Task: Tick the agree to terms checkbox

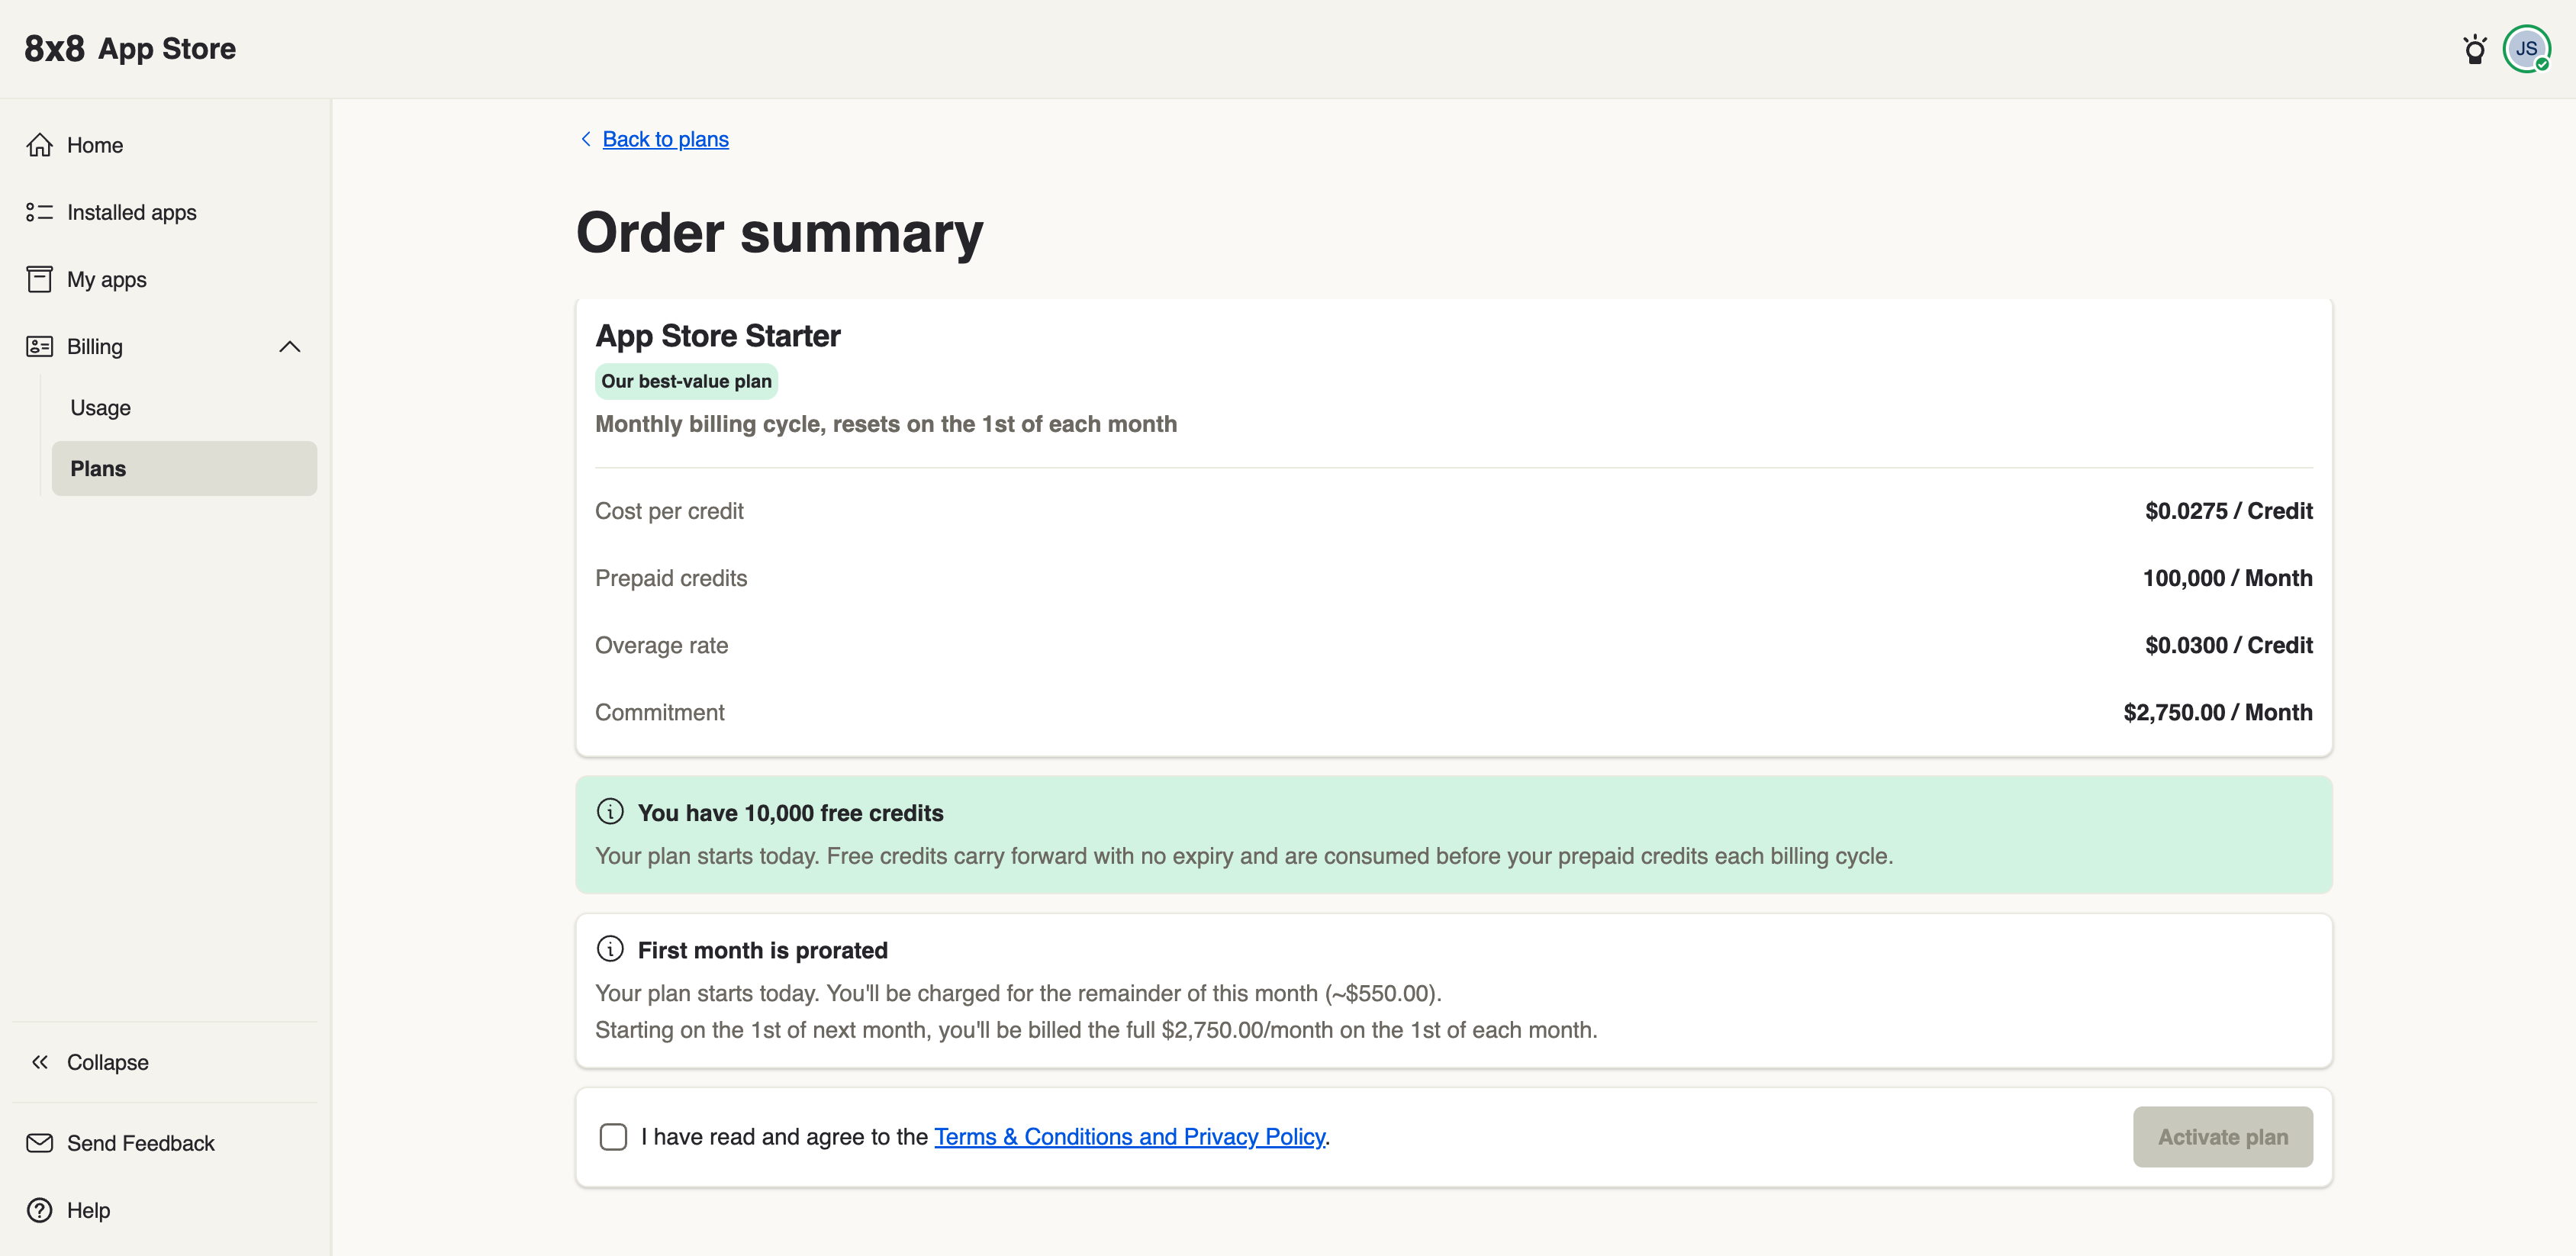Action: [x=613, y=1137]
